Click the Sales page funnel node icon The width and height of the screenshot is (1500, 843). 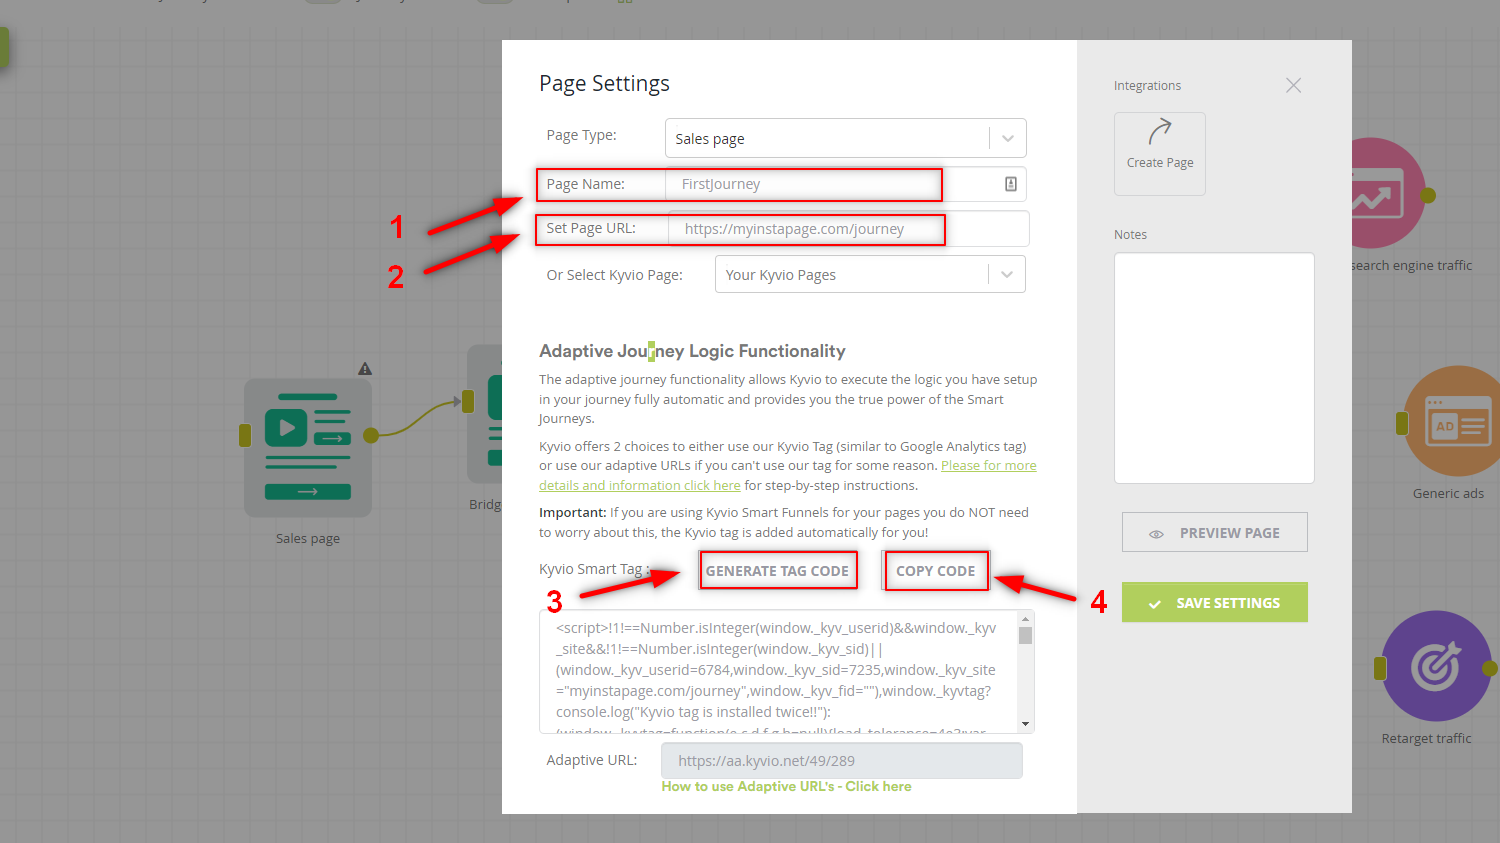[x=308, y=447]
